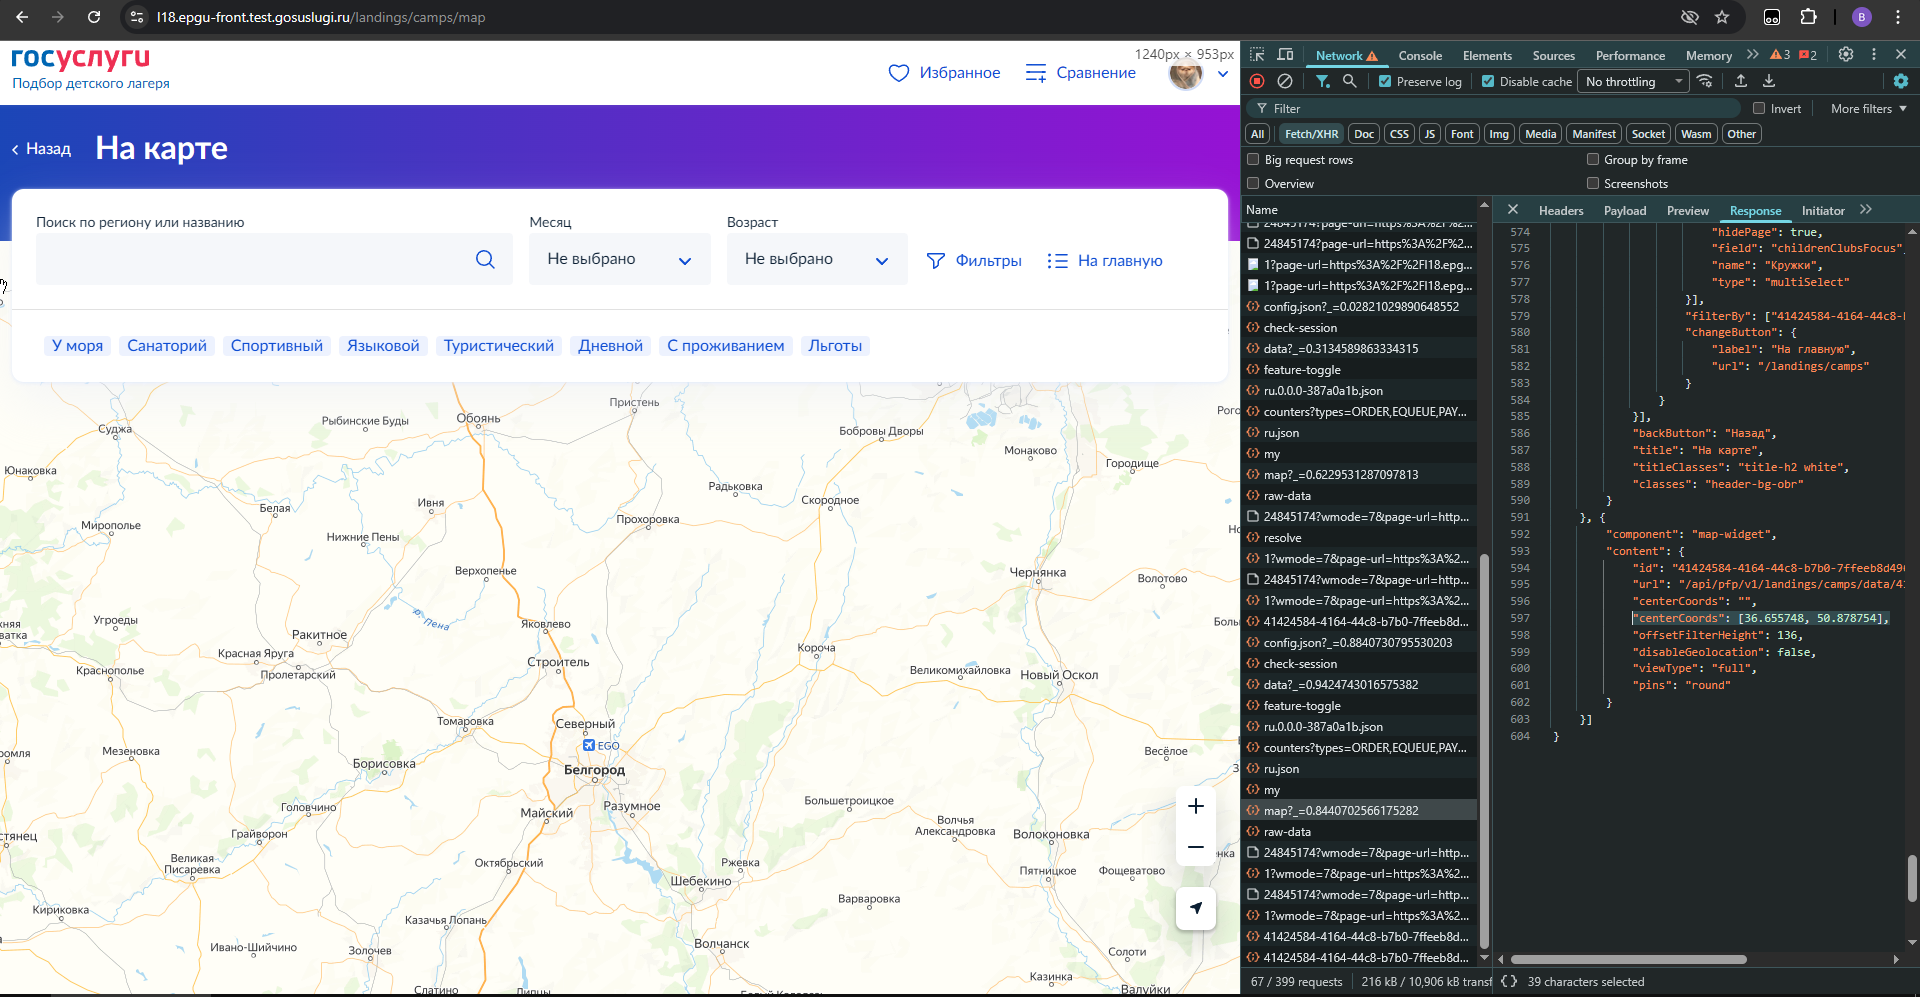Zoom out on the map
The width and height of the screenshot is (1920, 997).
[x=1195, y=848]
